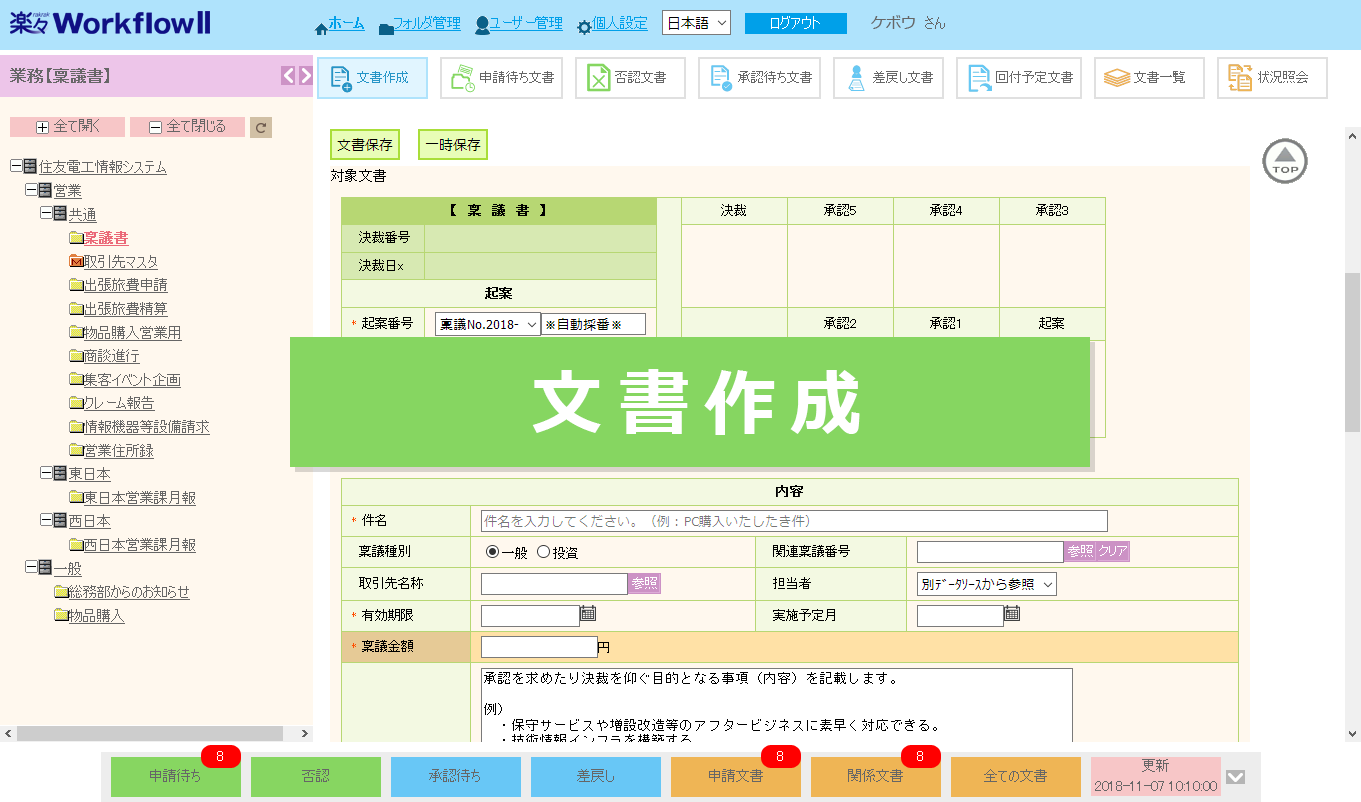Open 否認文書 in the toolbar

(x=630, y=78)
